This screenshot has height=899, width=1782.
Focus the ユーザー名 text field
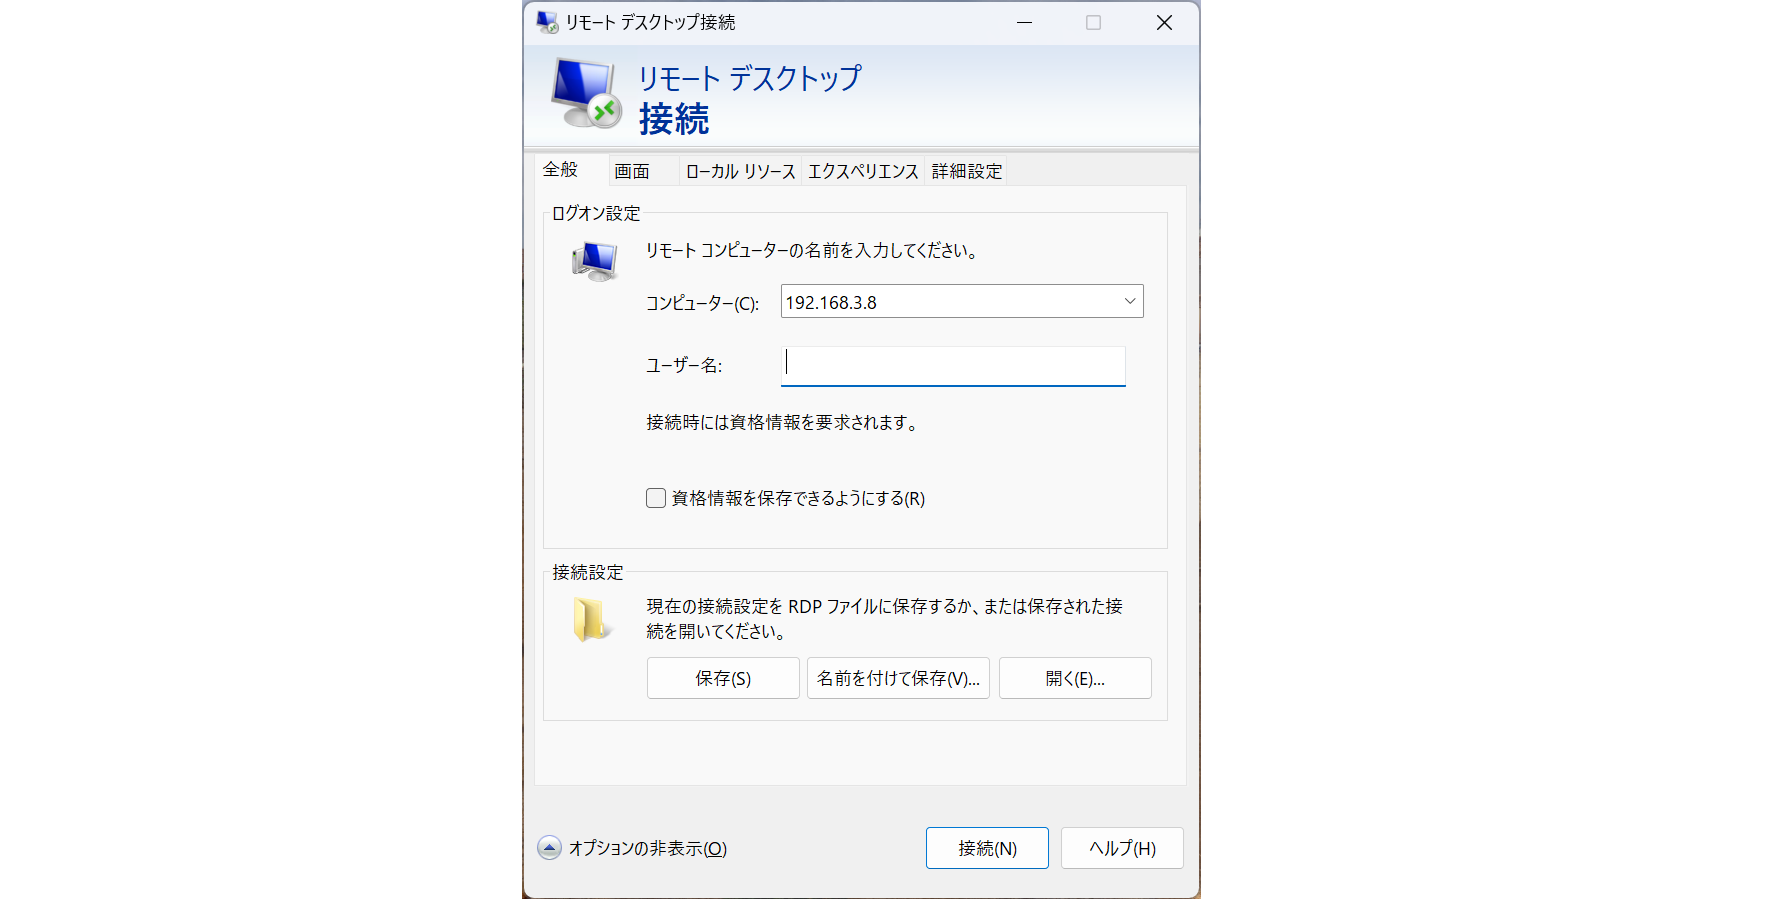tap(953, 366)
